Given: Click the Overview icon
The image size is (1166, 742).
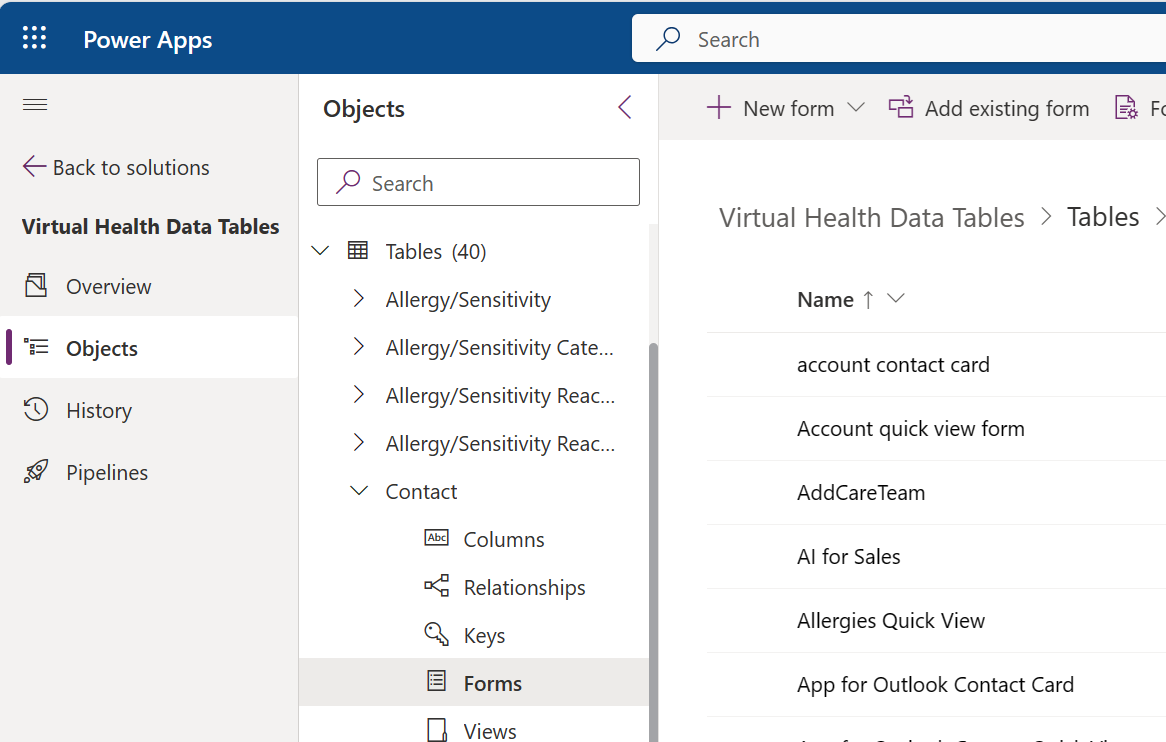Looking at the screenshot, I should (36, 285).
